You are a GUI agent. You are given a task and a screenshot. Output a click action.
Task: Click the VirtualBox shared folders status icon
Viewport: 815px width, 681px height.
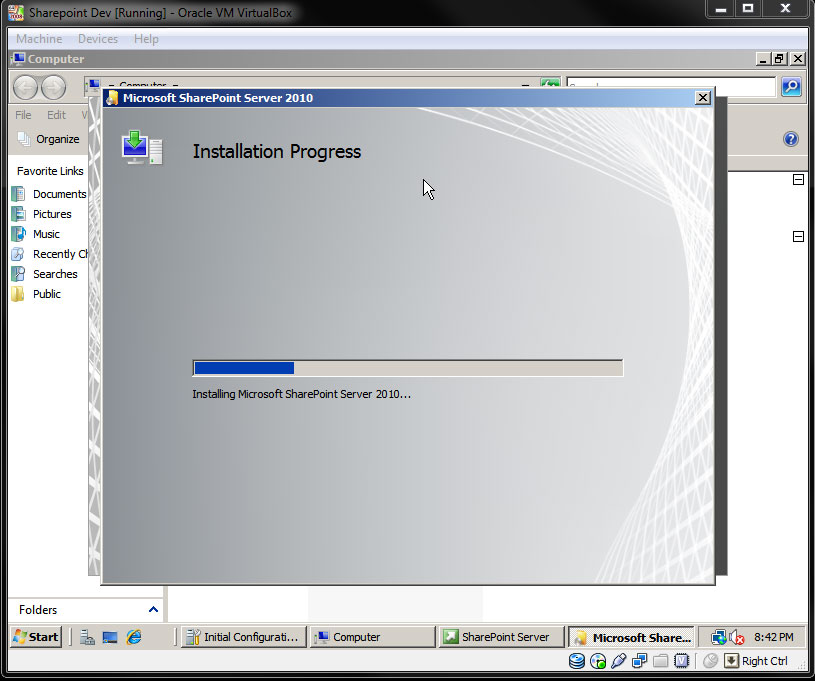coord(660,661)
